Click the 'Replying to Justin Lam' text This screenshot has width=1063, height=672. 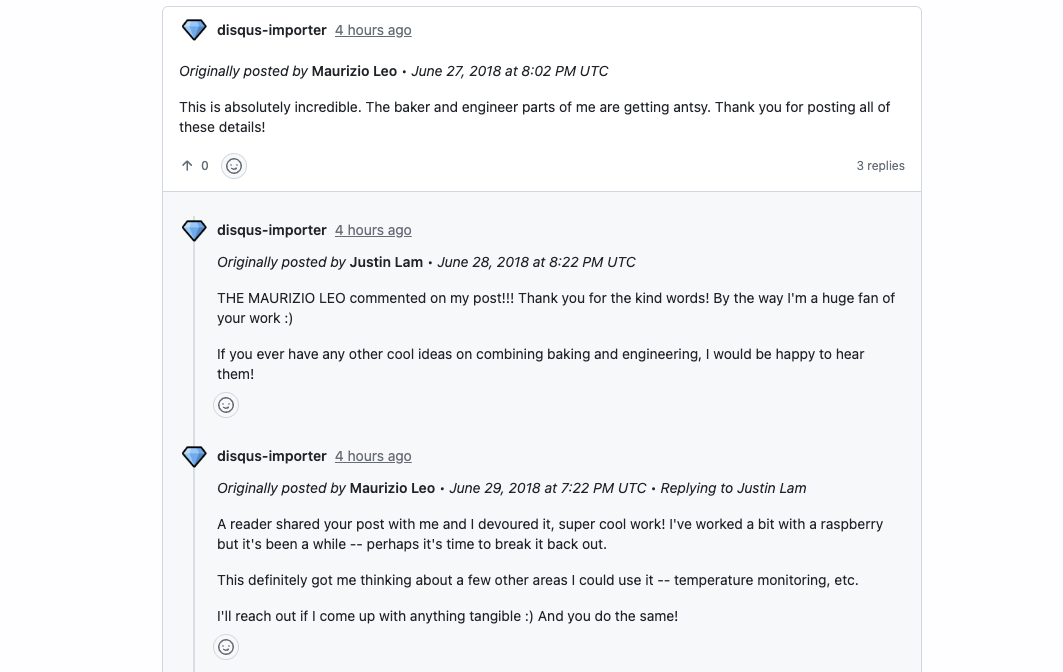point(734,488)
